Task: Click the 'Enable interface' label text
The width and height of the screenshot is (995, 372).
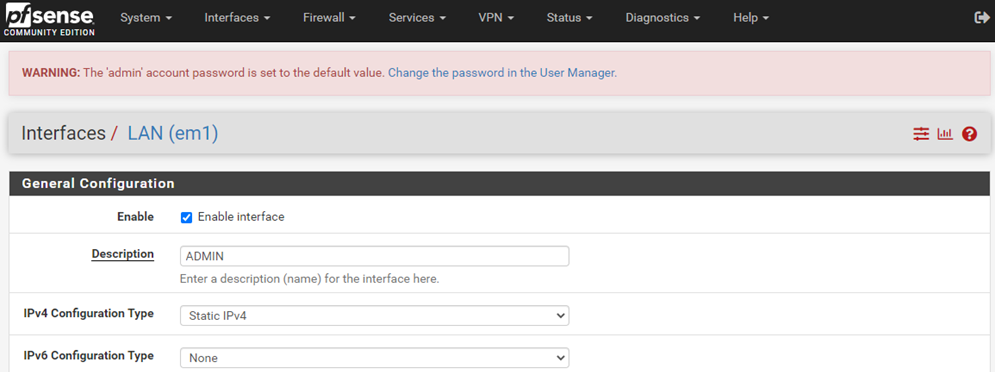Action: (241, 217)
